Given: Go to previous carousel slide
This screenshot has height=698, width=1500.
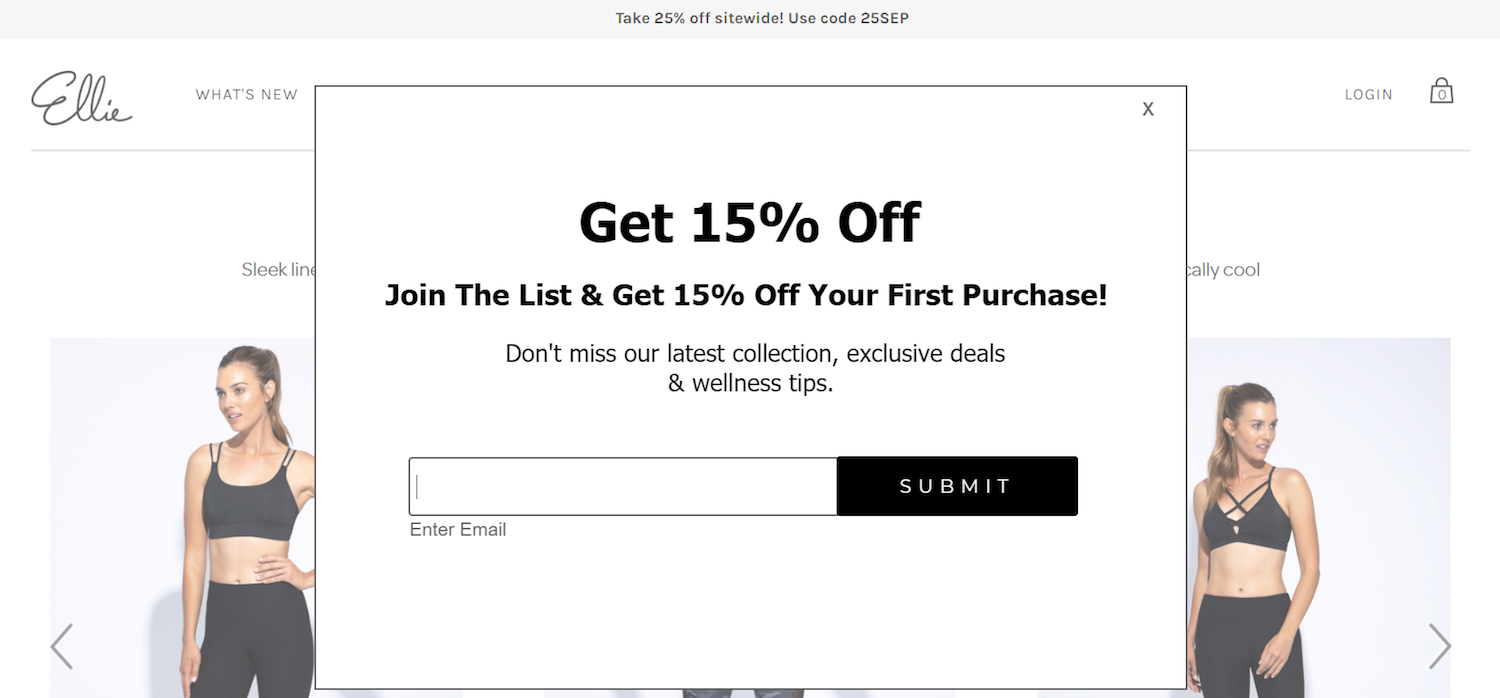Looking at the screenshot, I should click(62, 646).
